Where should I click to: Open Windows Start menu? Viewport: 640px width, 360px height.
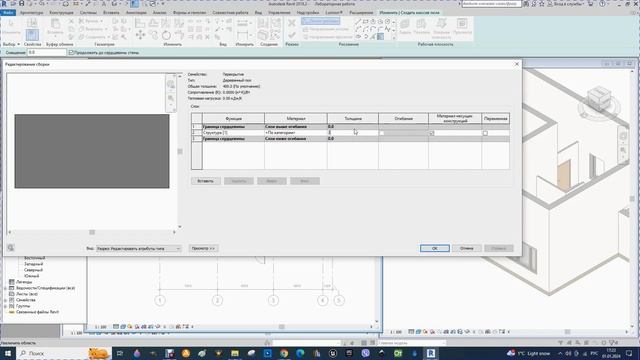(x=8, y=353)
